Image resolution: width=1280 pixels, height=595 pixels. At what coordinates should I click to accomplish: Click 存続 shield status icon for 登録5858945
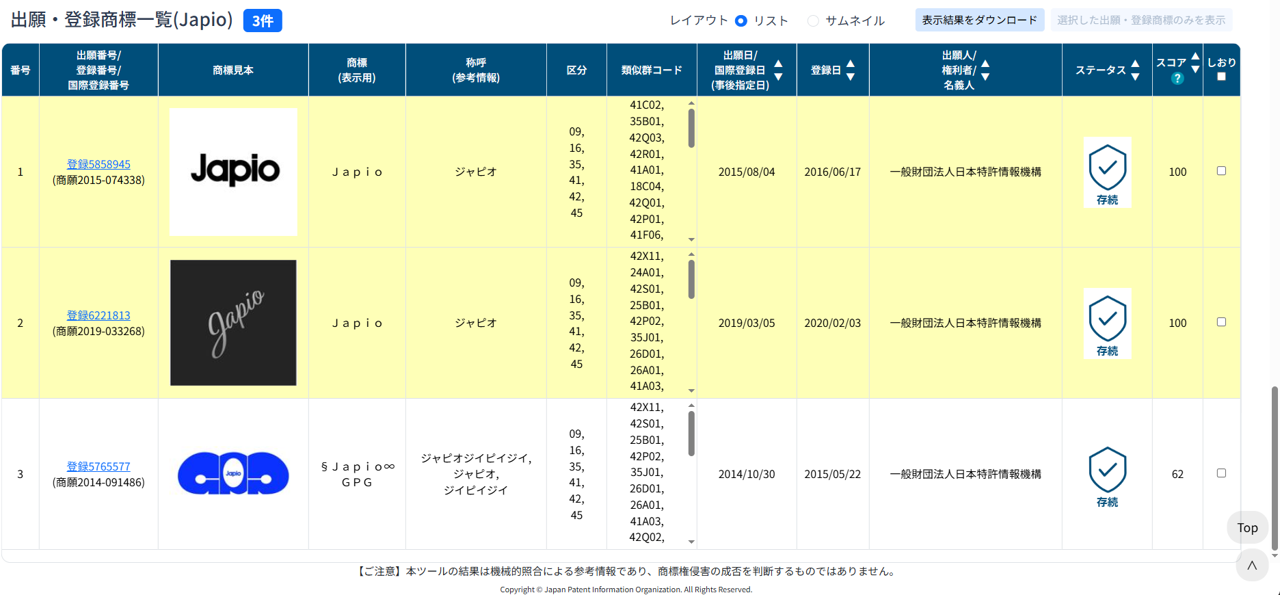click(1107, 172)
